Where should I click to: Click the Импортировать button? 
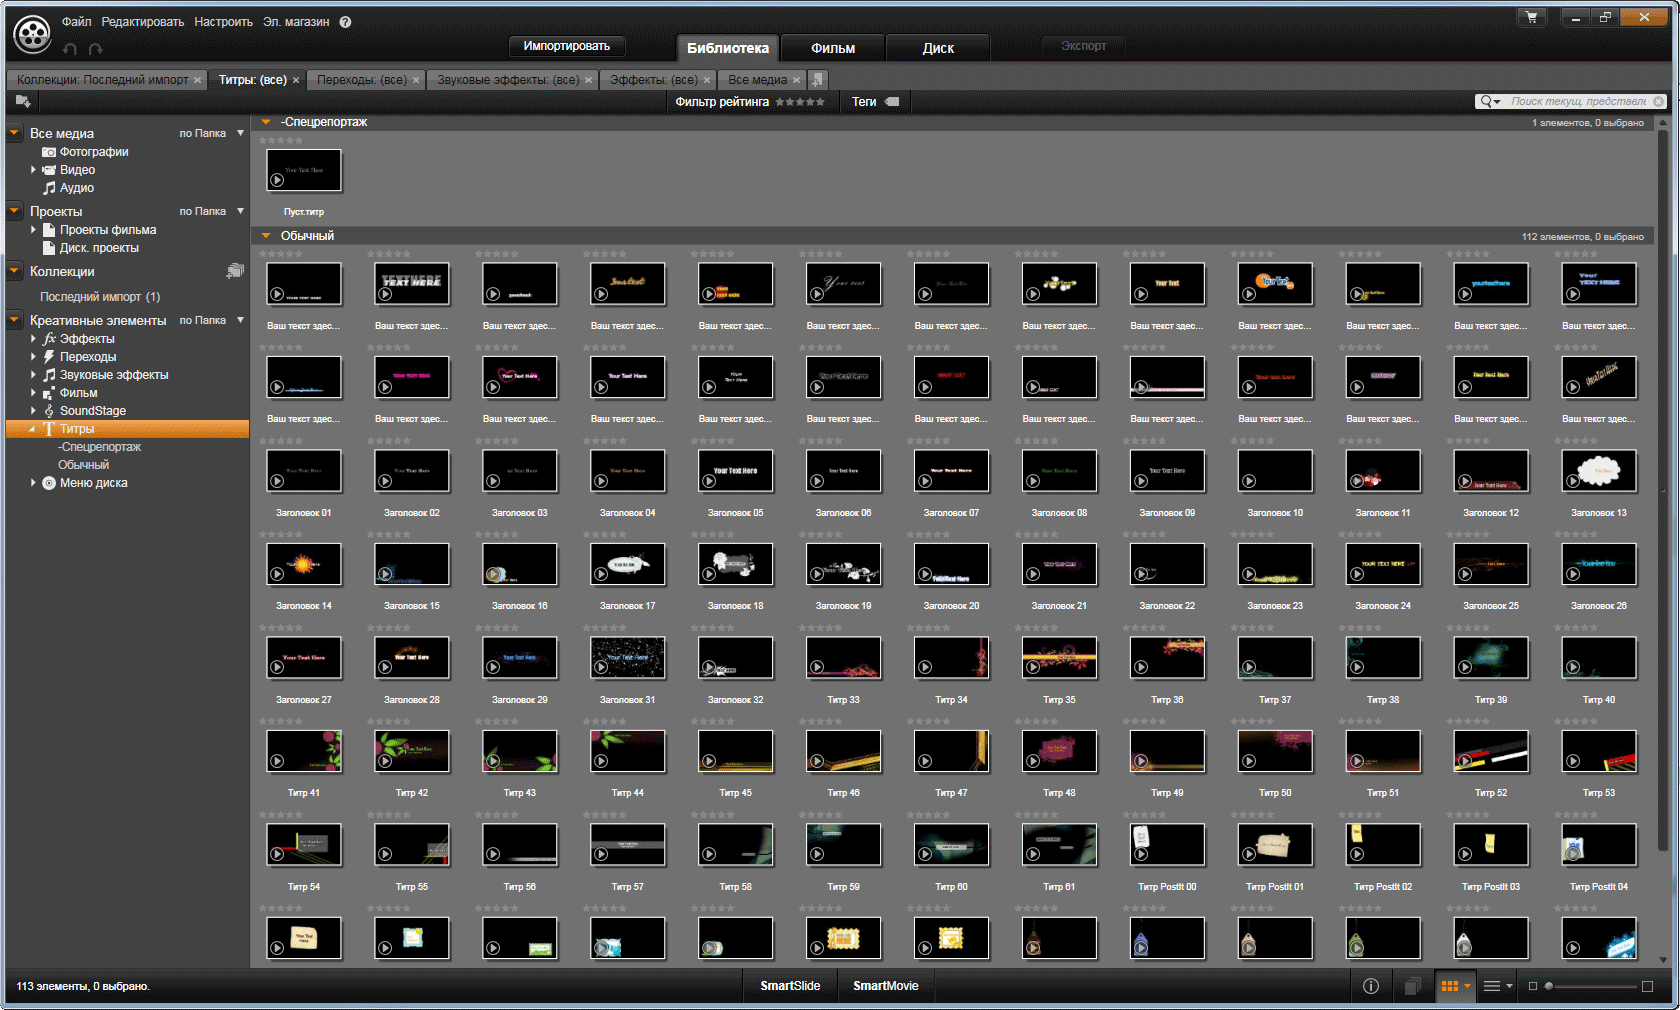566,46
